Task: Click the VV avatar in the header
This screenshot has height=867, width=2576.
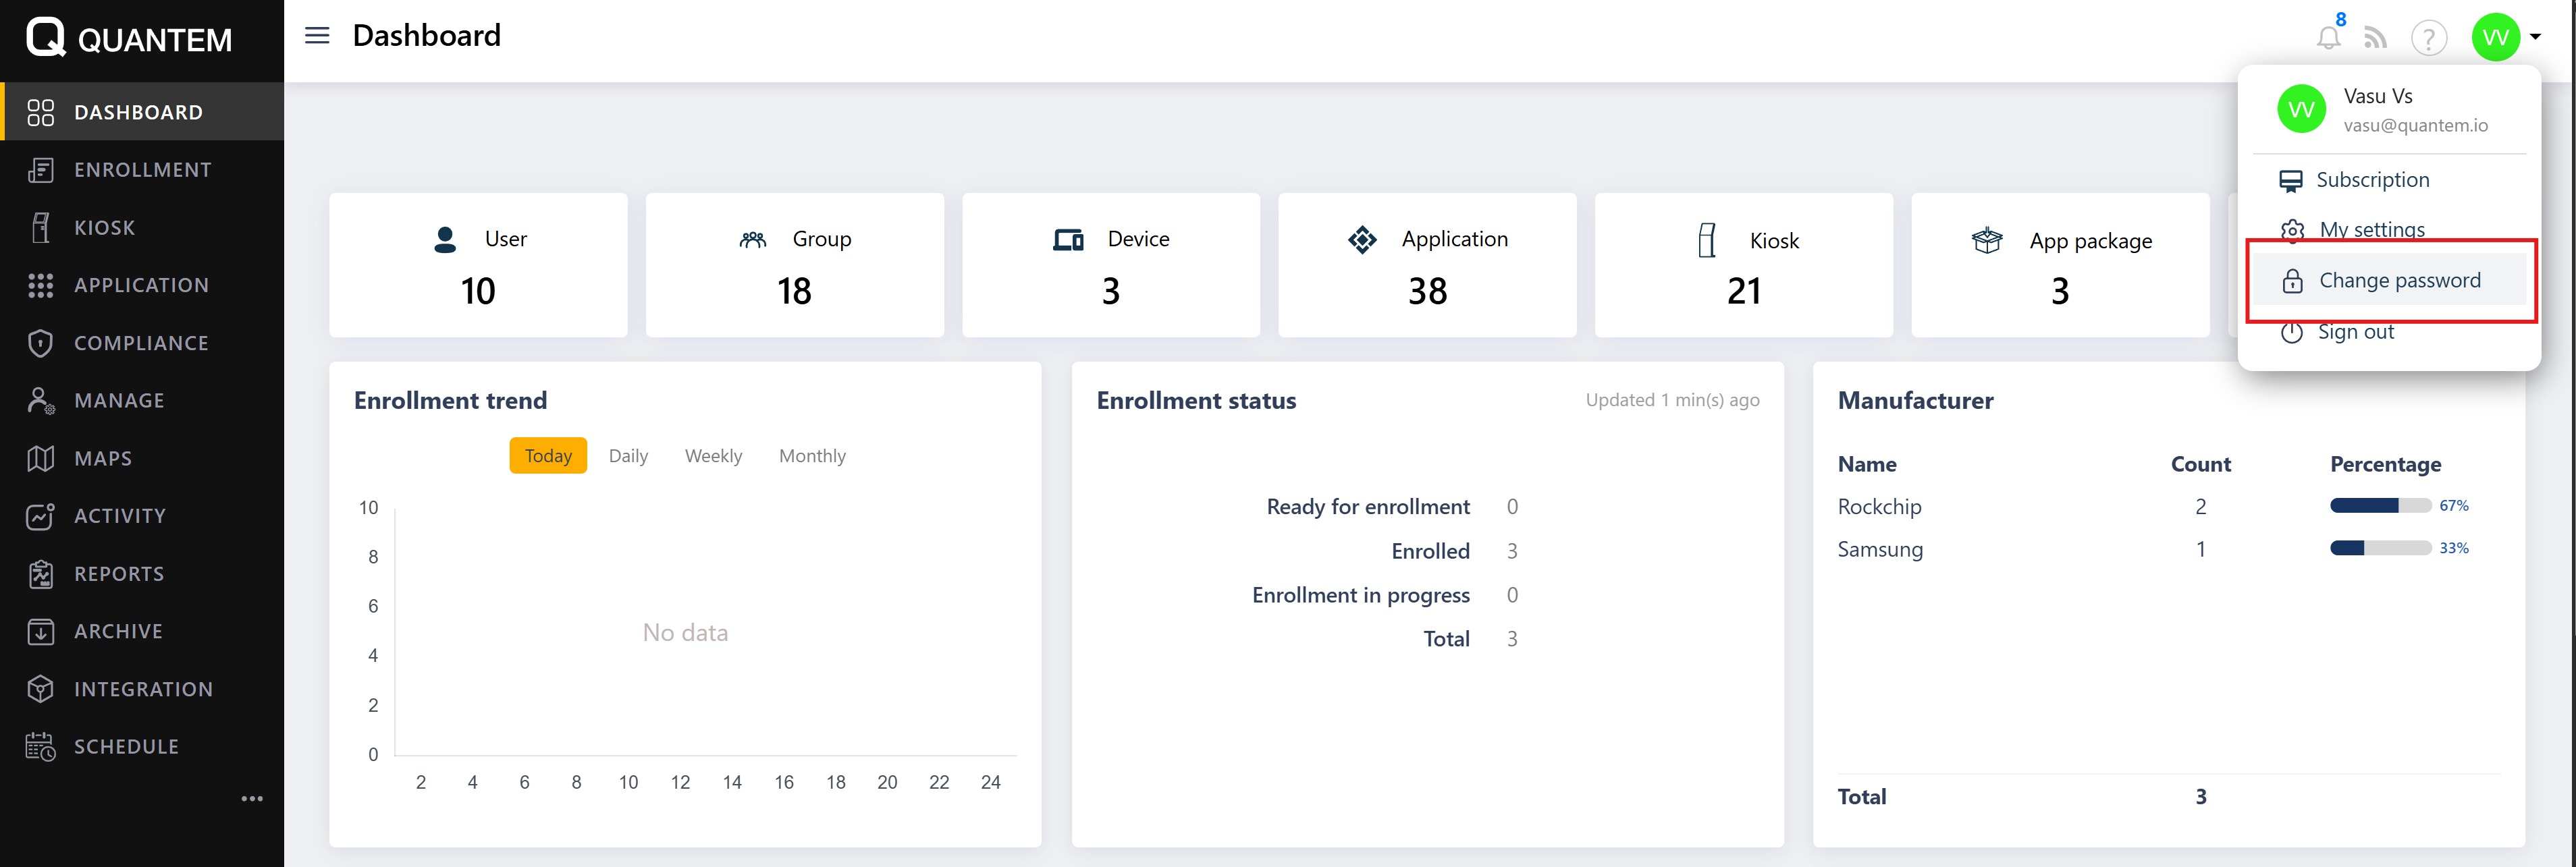Action: [2495, 37]
